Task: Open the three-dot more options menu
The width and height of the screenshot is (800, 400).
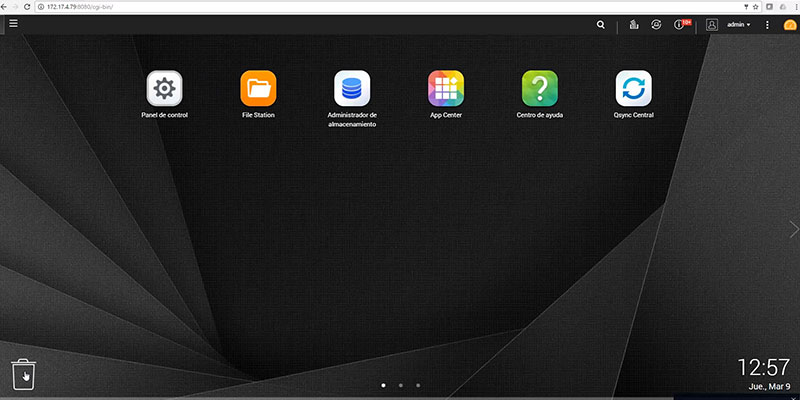Action: tap(767, 24)
